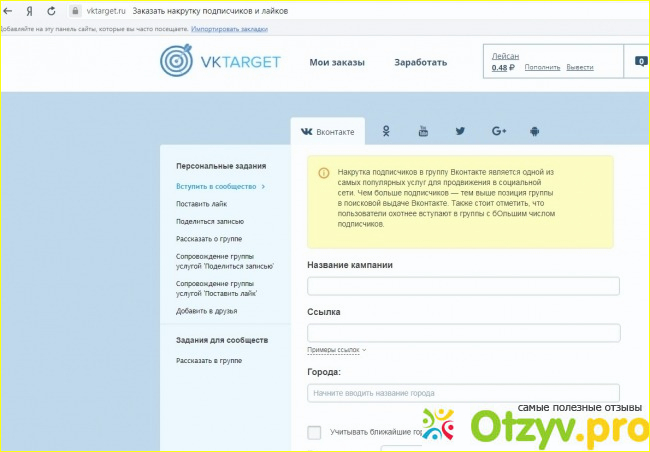Open the Google+ tab icon
650x452 pixels.
[498, 131]
